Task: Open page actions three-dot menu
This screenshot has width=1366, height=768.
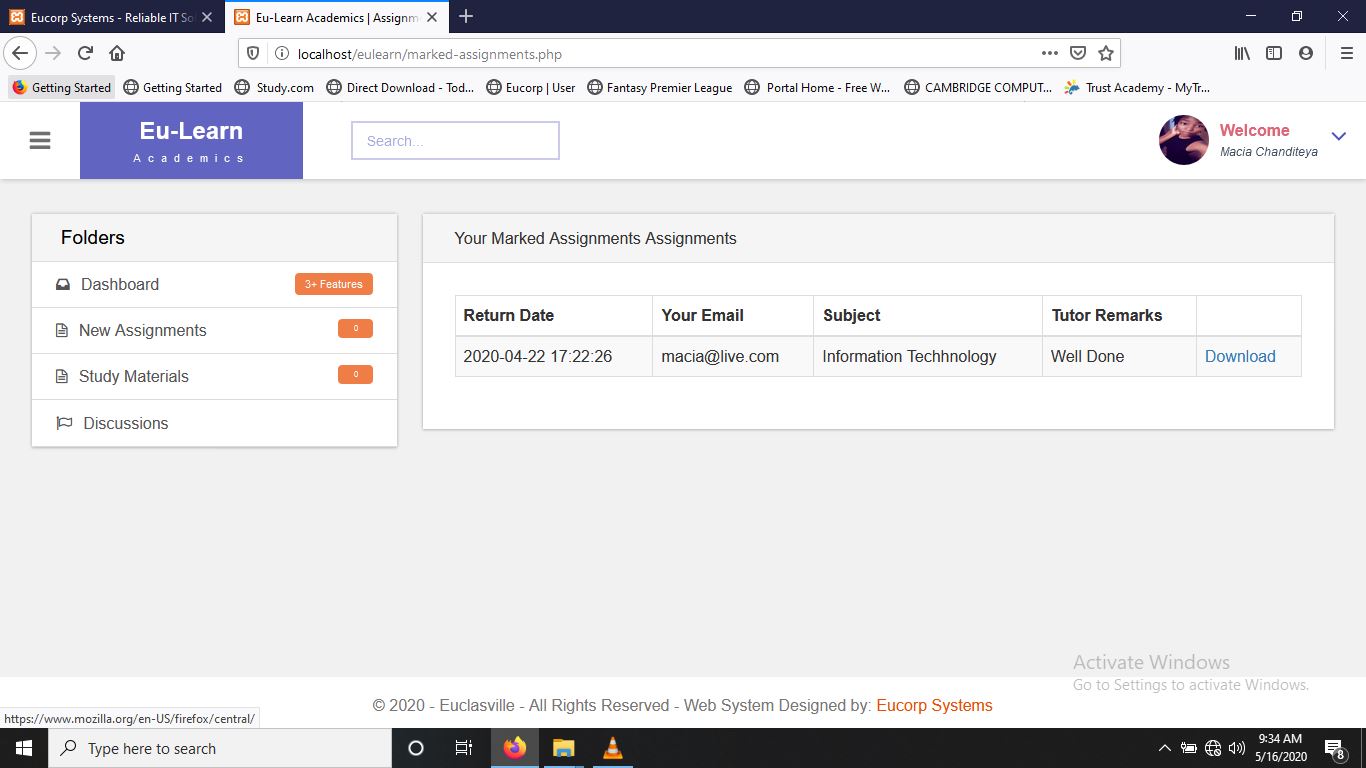Action: click(x=1049, y=54)
